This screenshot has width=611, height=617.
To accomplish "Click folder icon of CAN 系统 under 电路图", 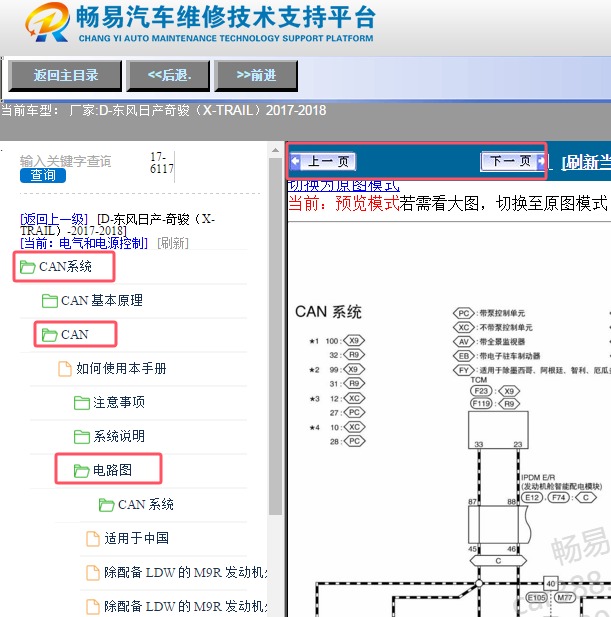I will (106, 505).
